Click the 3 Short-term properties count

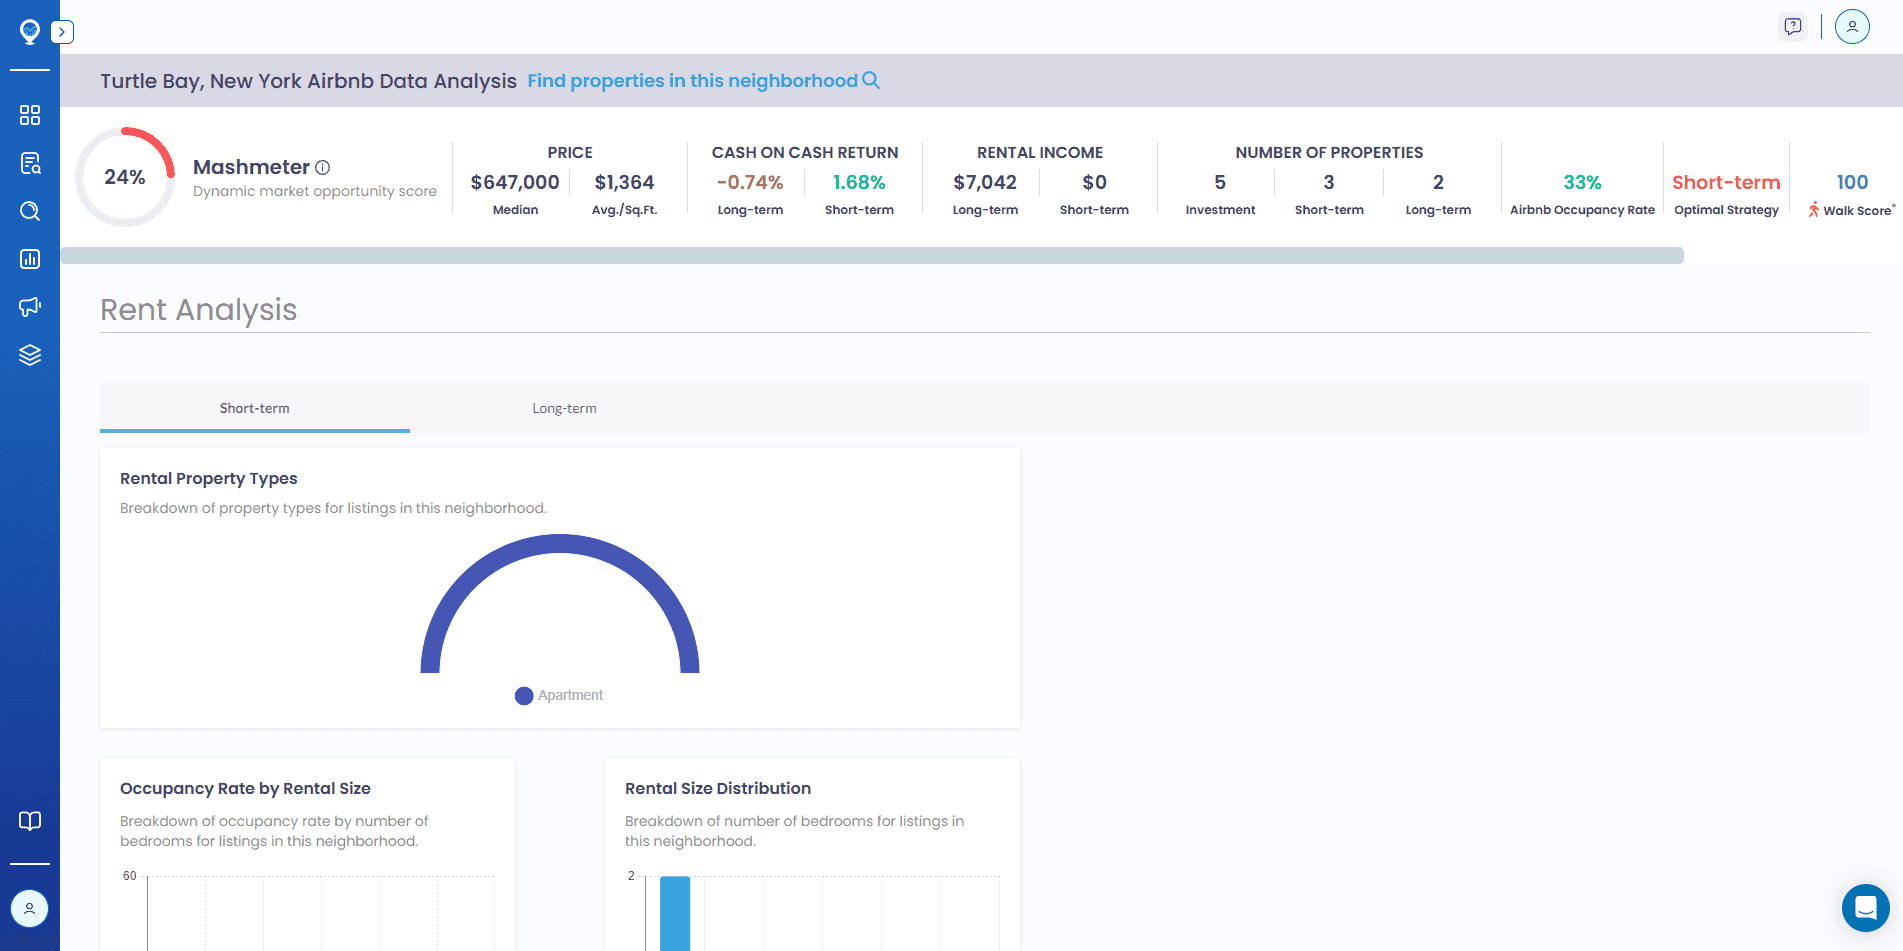click(1329, 182)
